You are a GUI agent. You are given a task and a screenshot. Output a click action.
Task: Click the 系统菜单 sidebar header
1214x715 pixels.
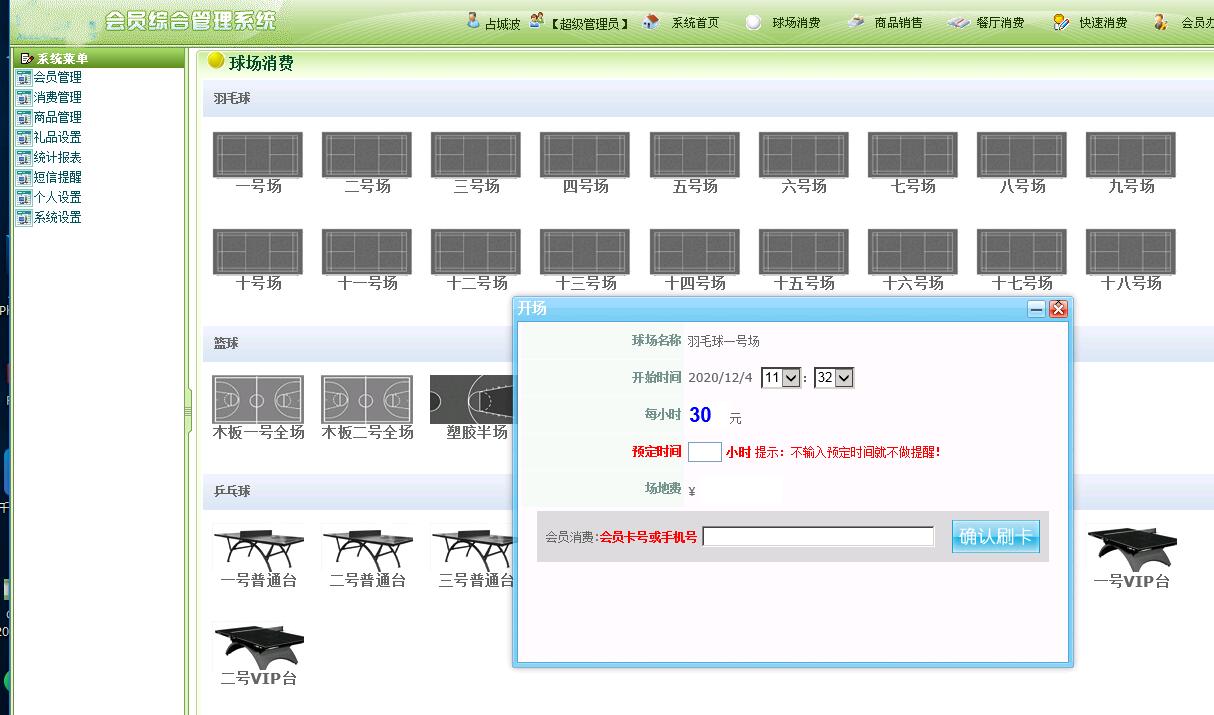click(98, 59)
